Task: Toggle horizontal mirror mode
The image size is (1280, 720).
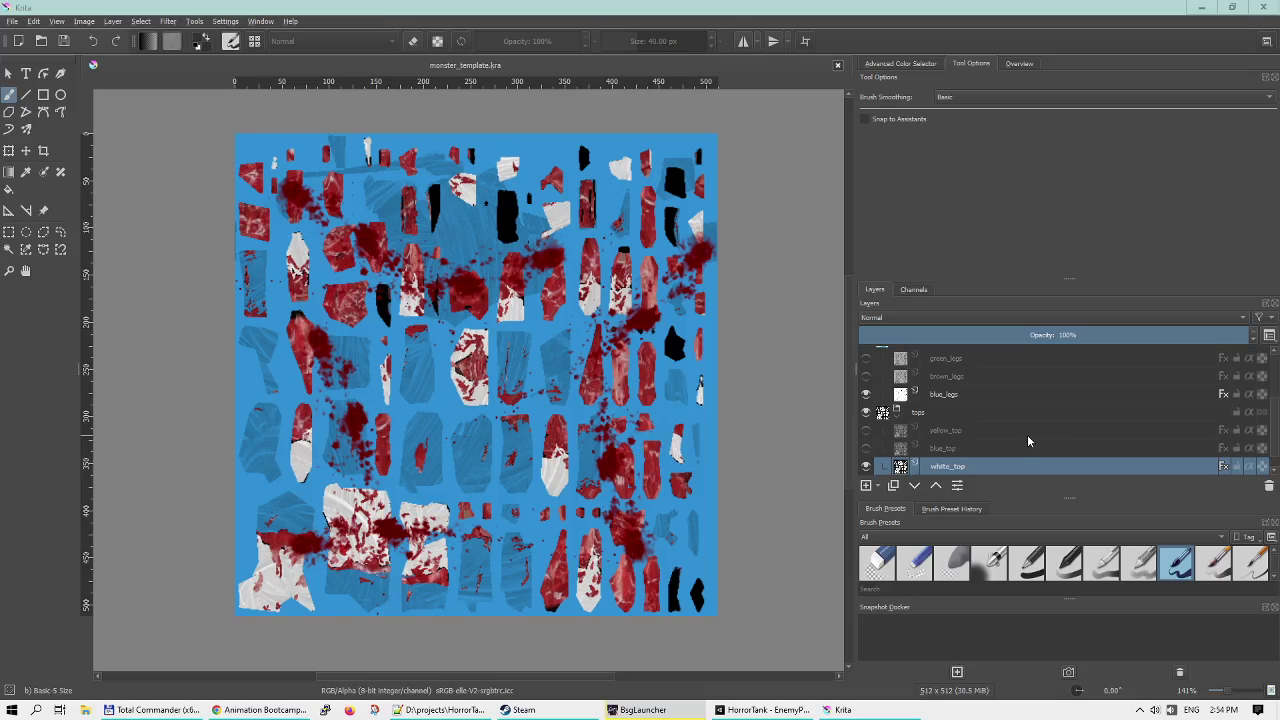Action: coord(743,41)
